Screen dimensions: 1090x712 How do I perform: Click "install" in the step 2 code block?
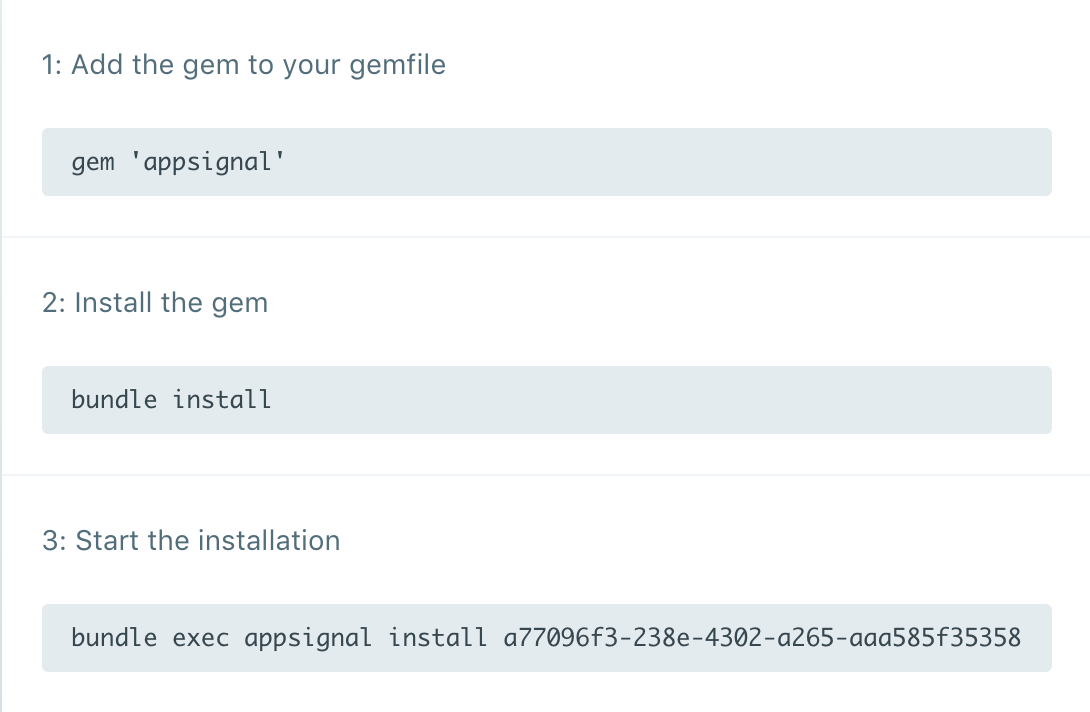pyautogui.click(x=222, y=400)
